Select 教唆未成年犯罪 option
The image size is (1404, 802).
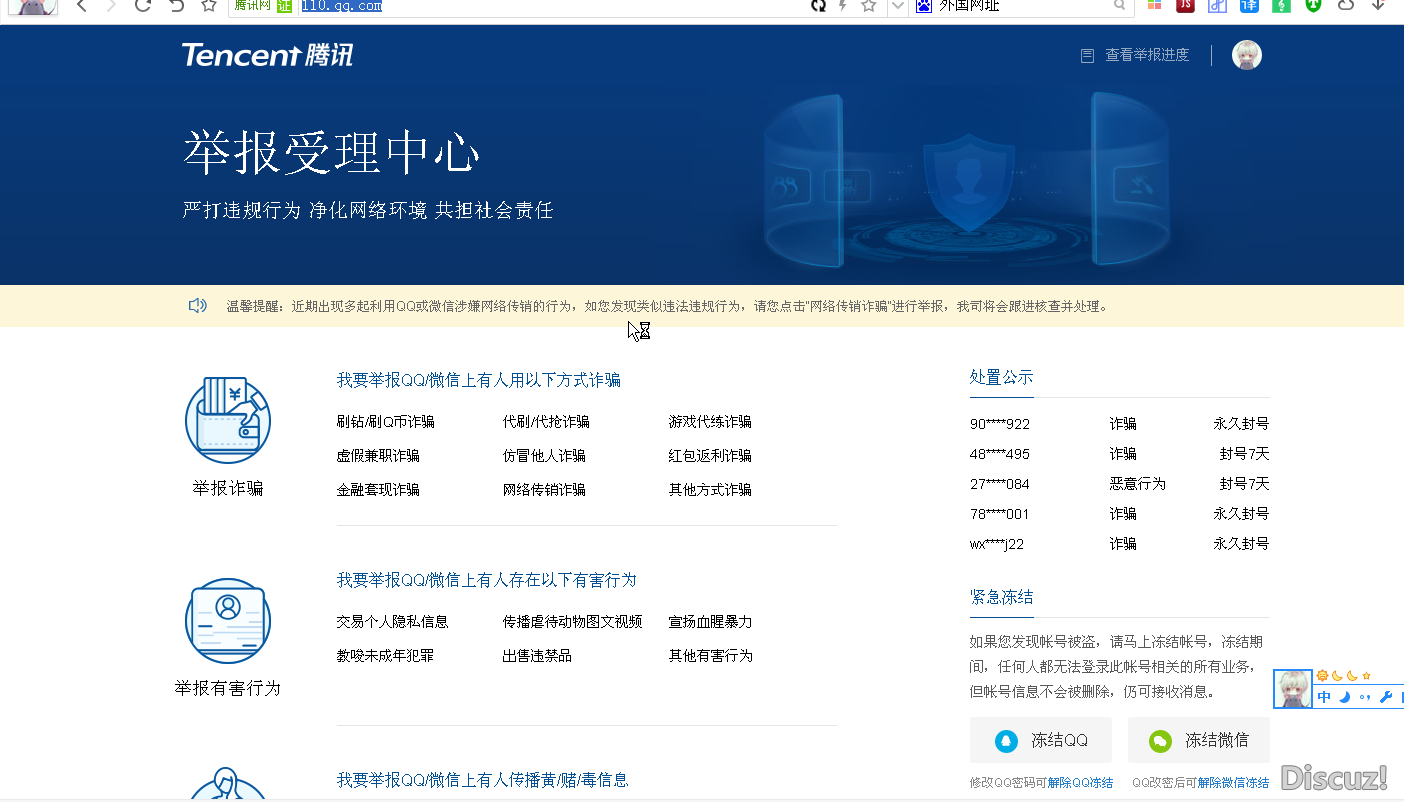(x=385, y=656)
